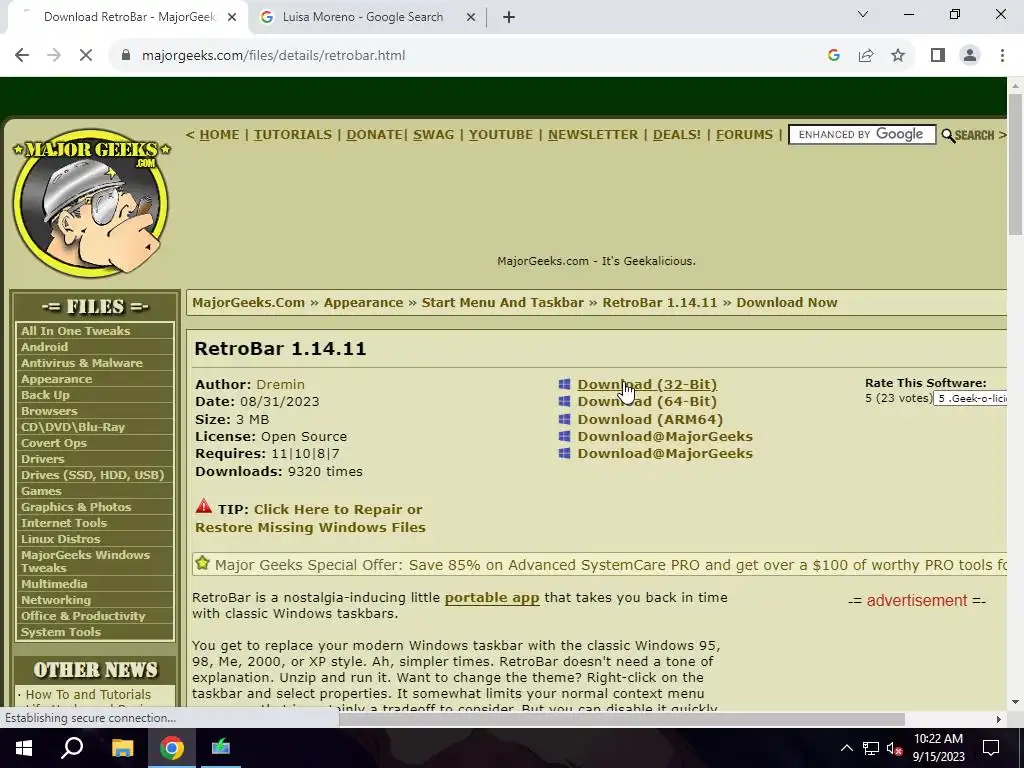Open Games files category
This screenshot has width=1024, height=768.
[x=40, y=491]
